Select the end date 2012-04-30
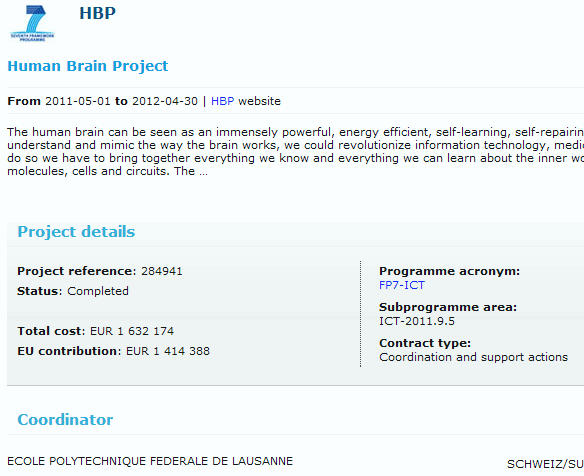Viewport: 584px width, 476px height. pyautogui.click(x=165, y=101)
